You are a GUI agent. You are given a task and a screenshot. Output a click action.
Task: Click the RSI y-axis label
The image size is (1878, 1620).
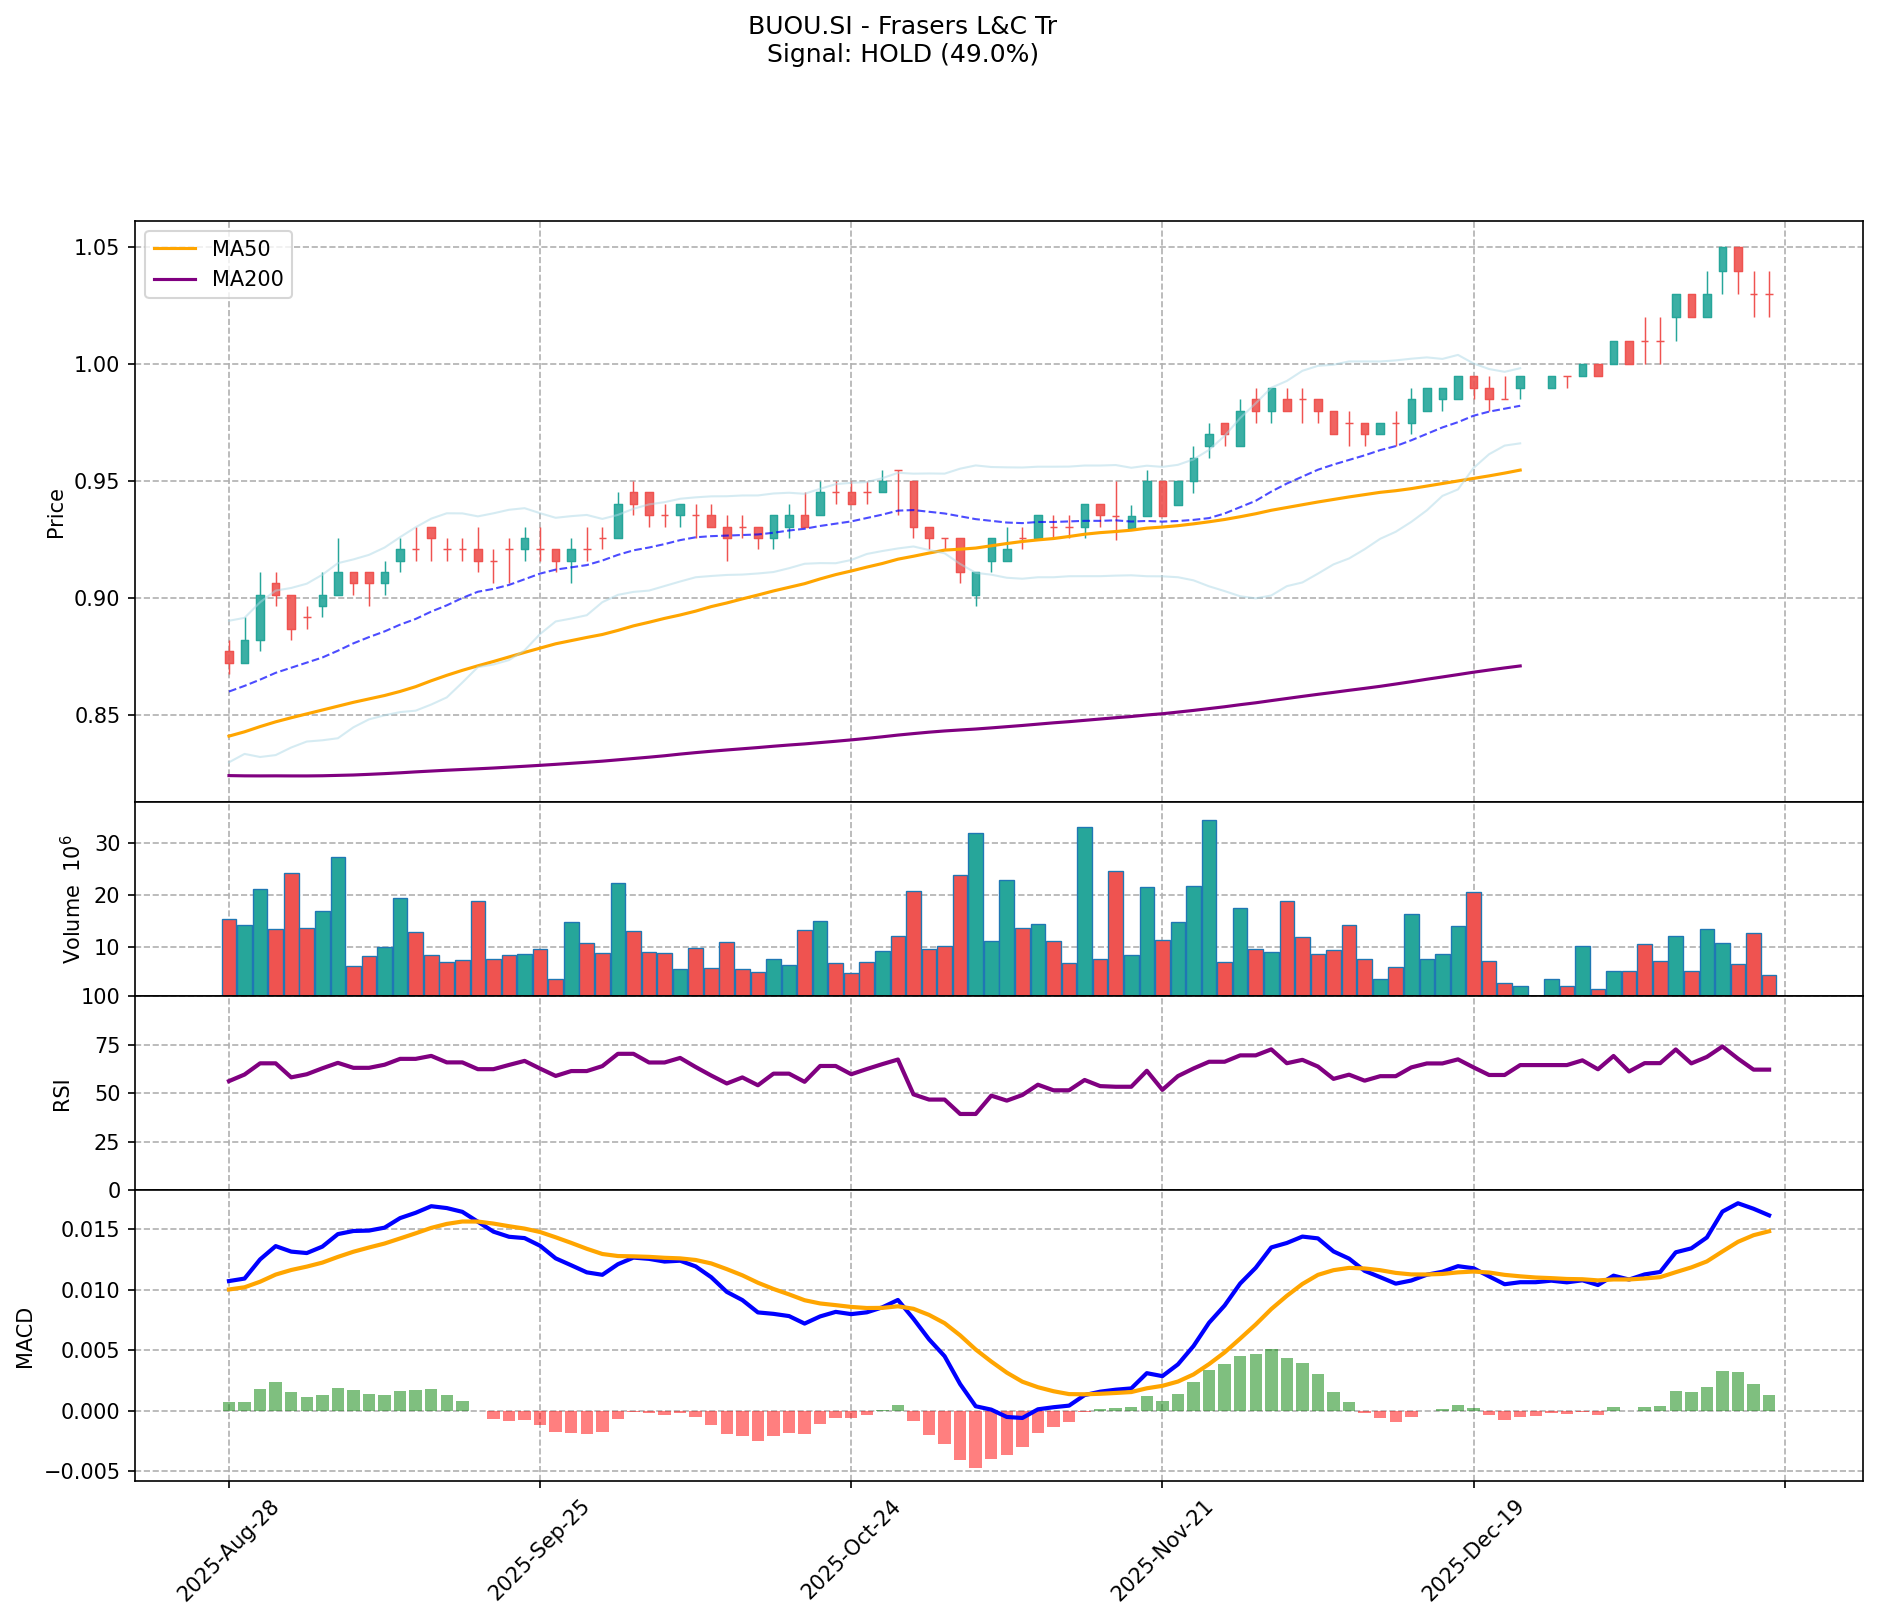[62, 1094]
